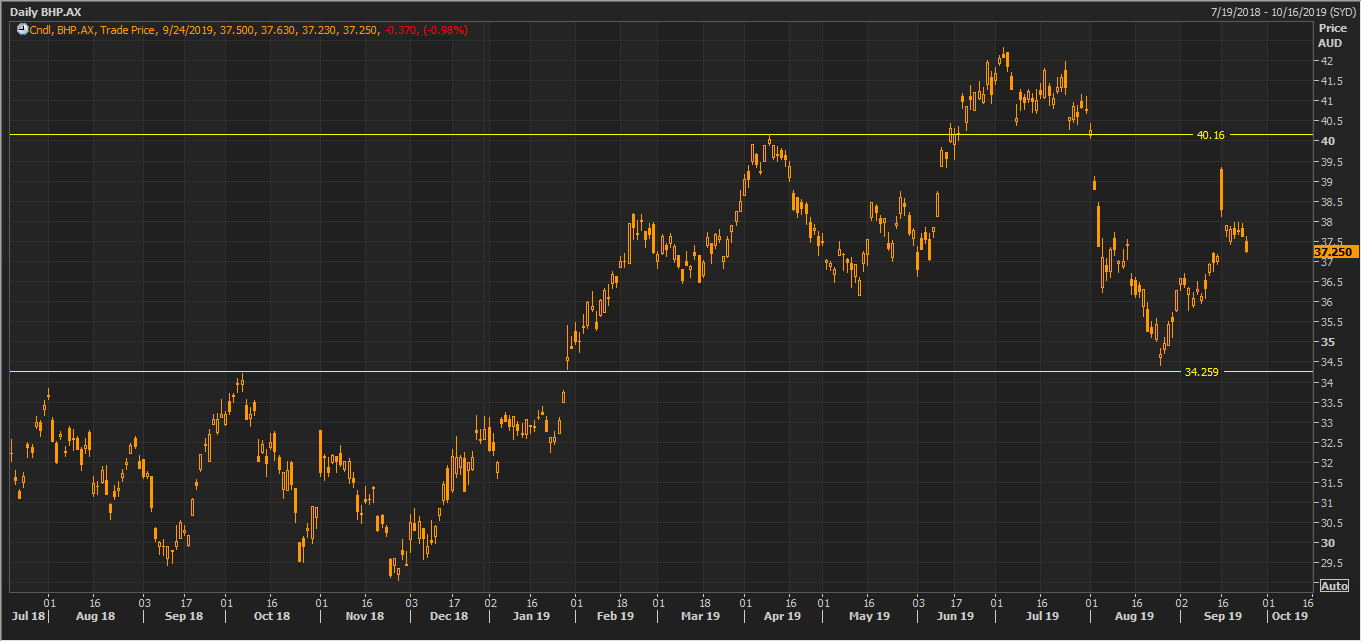Click the 'Jul 18' month label
This screenshot has height=642, width=1362.
click(x=28, y=616)
